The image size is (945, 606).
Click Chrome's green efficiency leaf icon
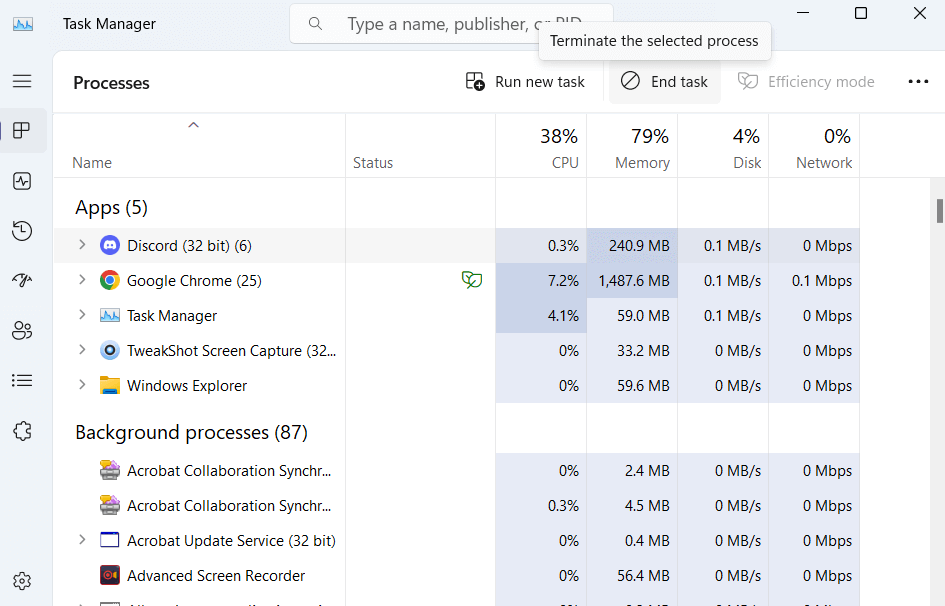[x=472, y=280]
